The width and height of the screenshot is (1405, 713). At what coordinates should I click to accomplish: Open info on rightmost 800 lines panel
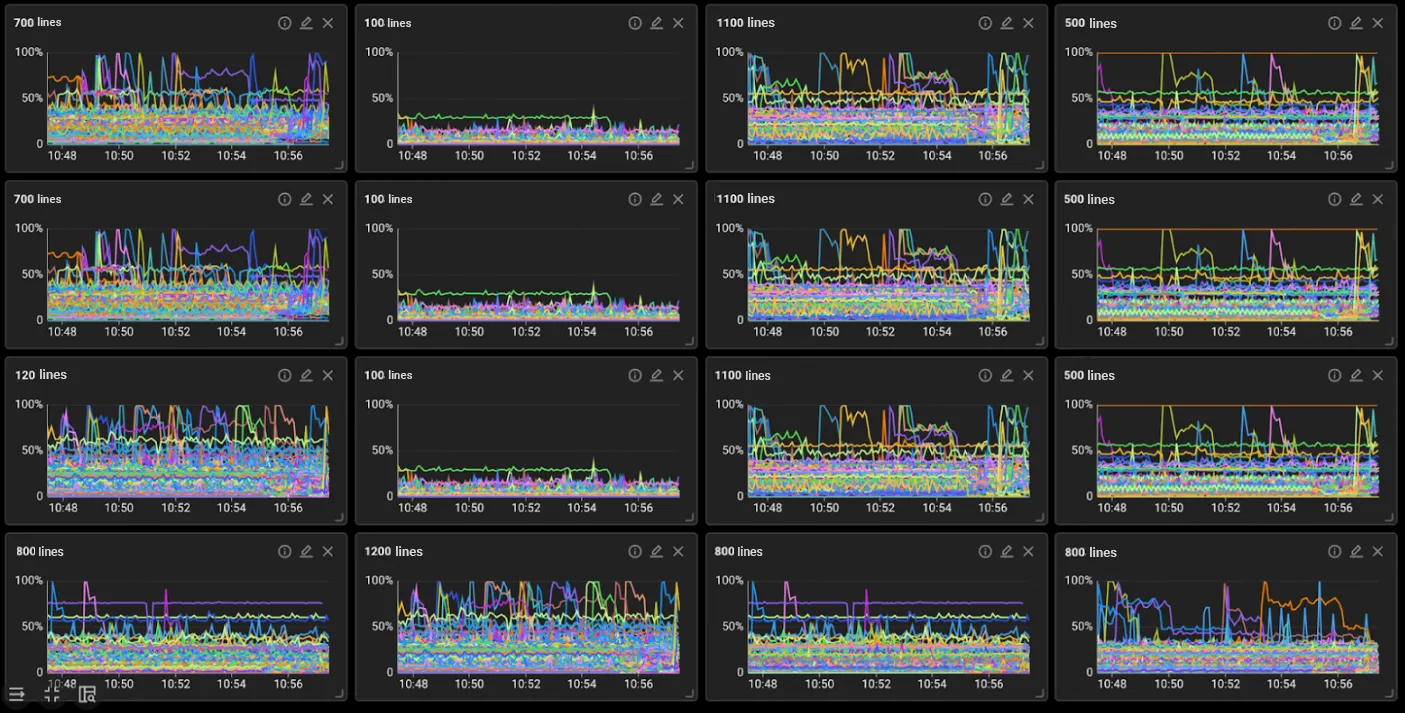[x=1335, y=552]
